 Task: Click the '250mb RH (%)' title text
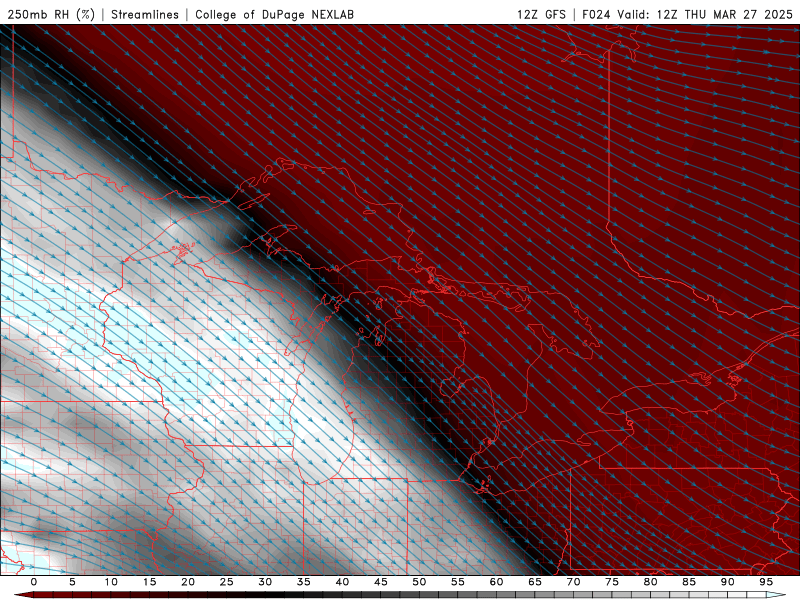click(51, 14)
